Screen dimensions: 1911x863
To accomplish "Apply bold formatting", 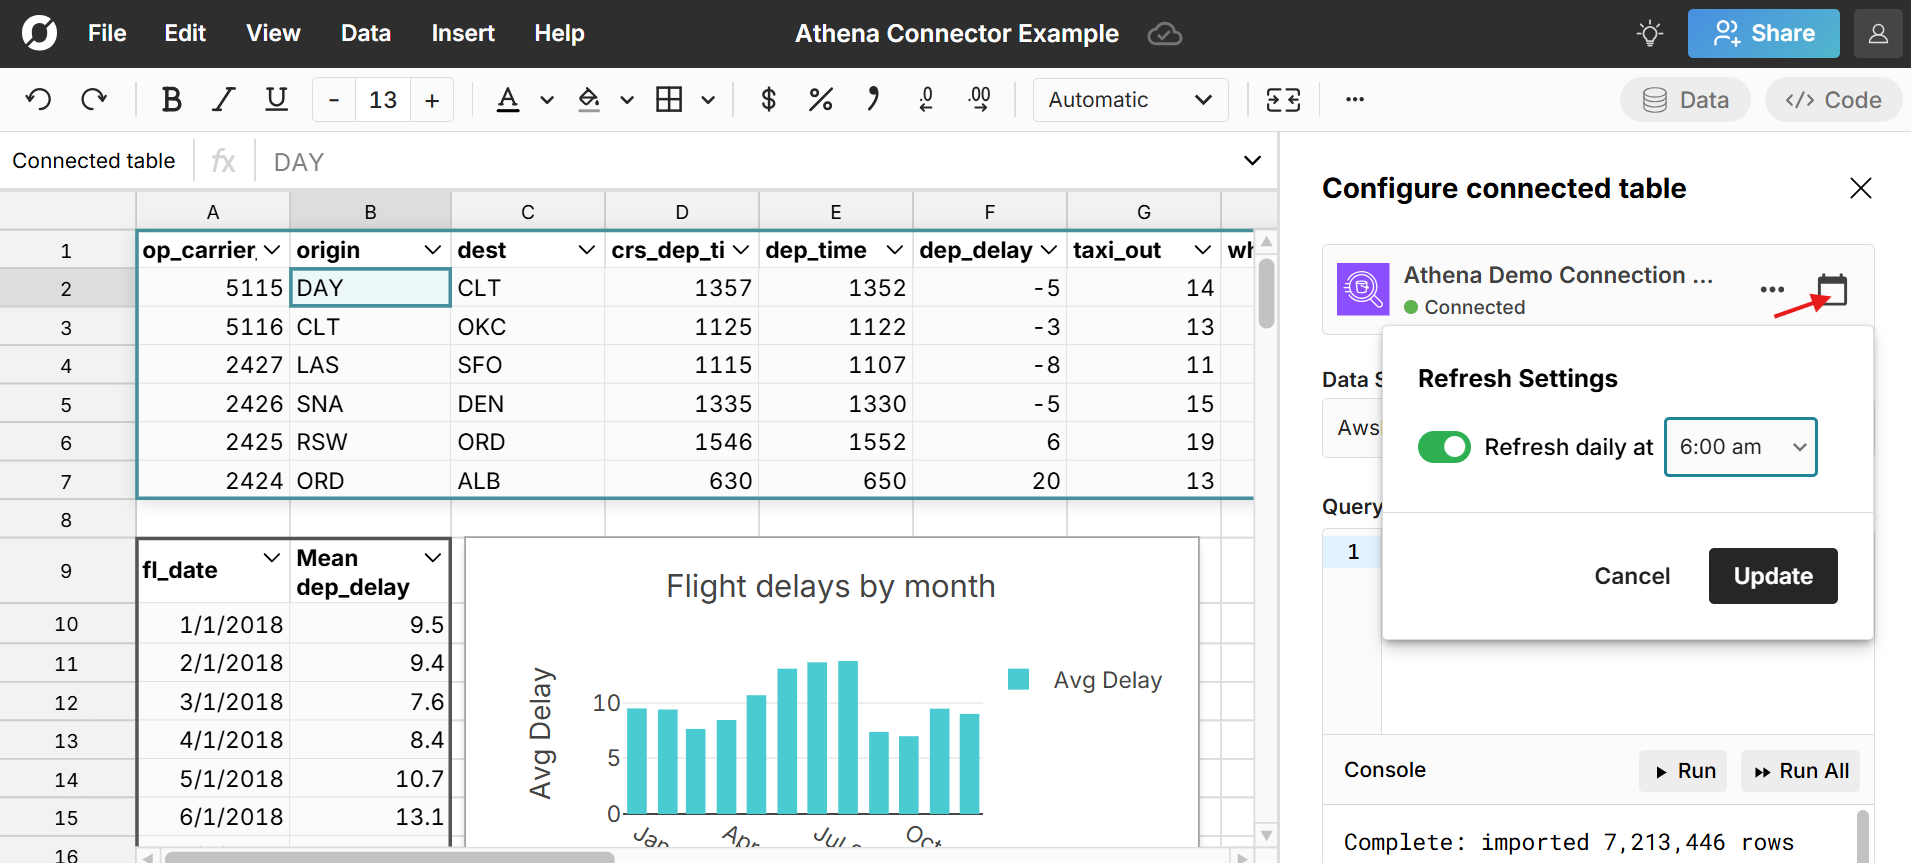I will [x=171, y=100].
